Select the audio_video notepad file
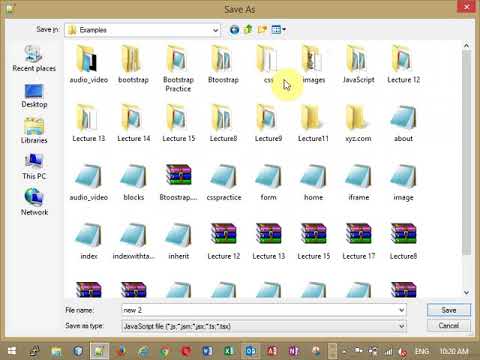 tap(88, 182)
